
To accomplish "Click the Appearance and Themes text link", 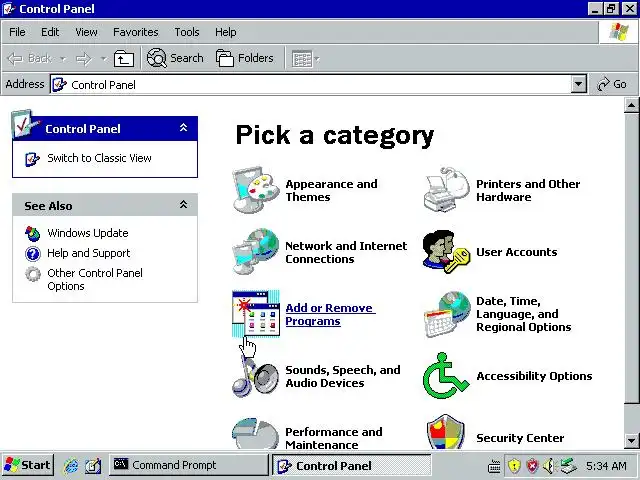I will pyautogui.click(x=331, y=190).
